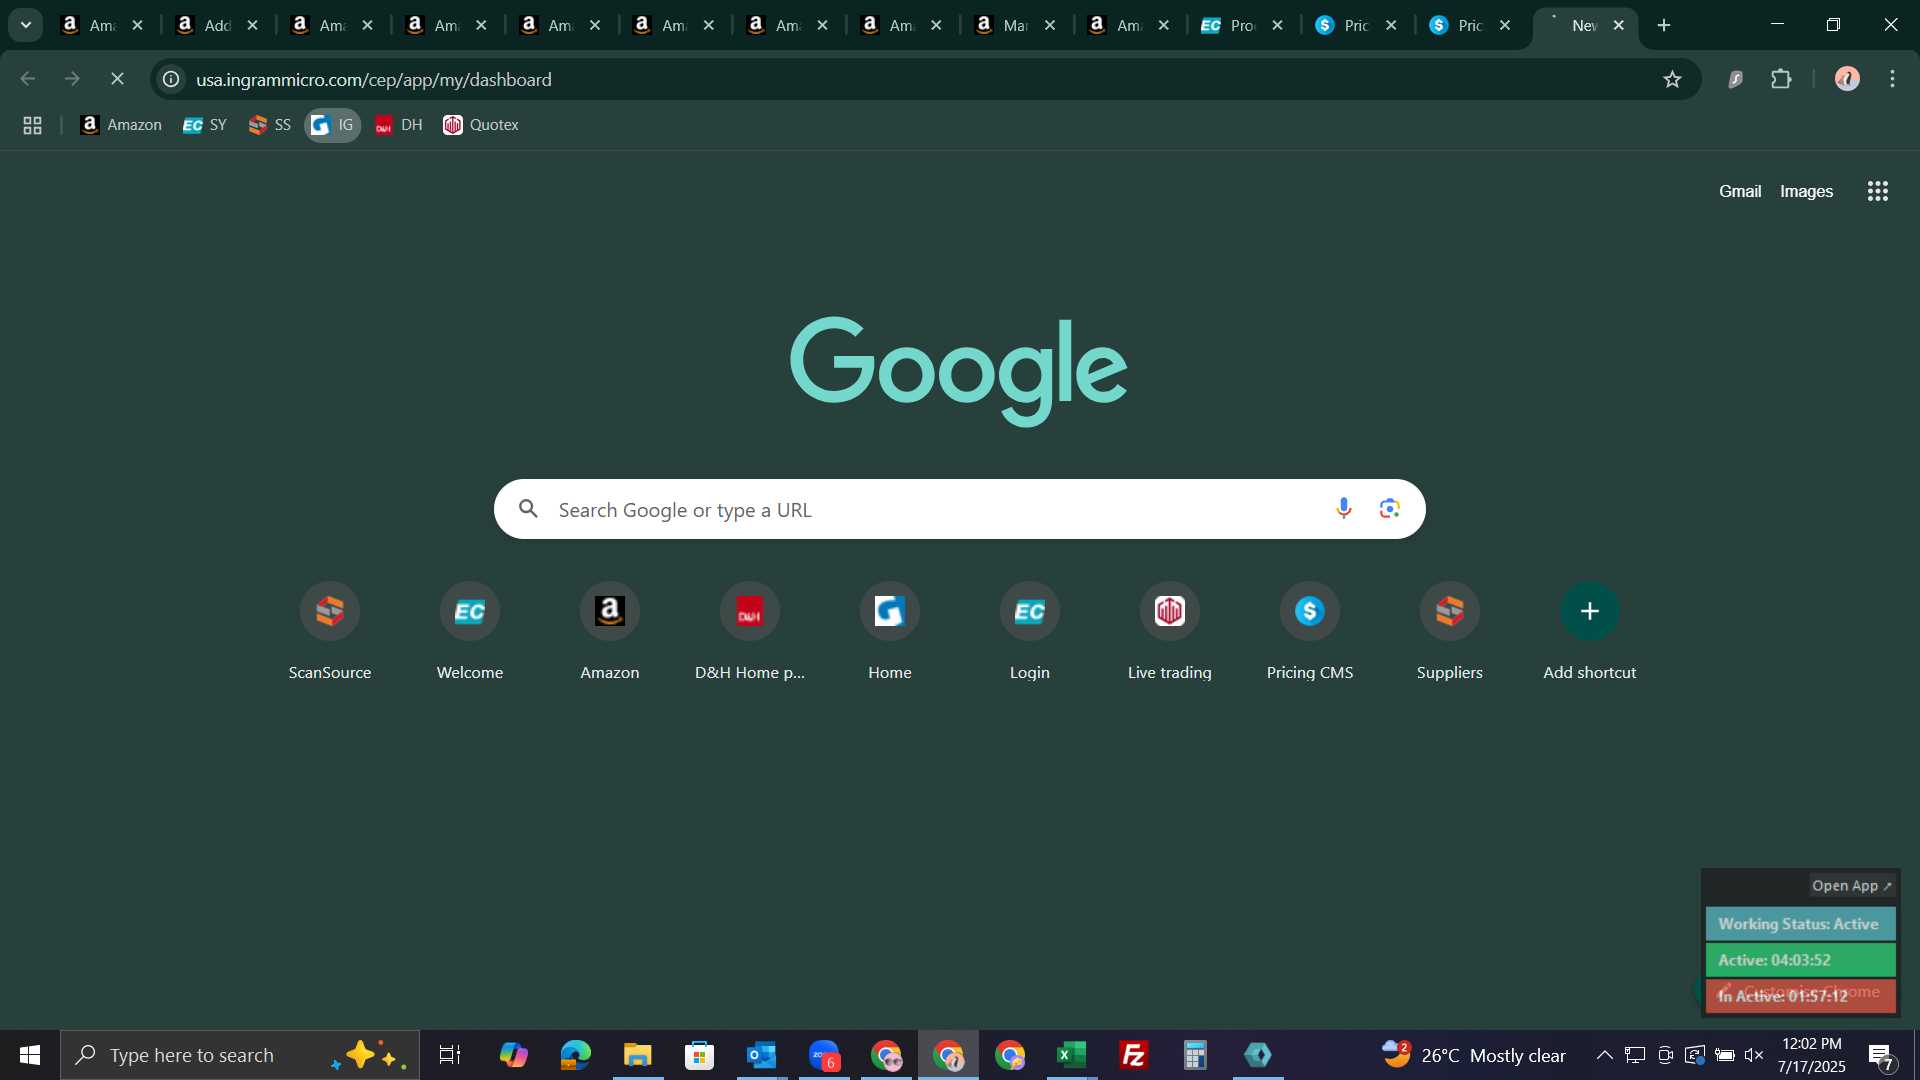The width and height of the screenshot is (1920, 1080).
Task: Open the Gmail link
Action: [x=1740, y=191]
